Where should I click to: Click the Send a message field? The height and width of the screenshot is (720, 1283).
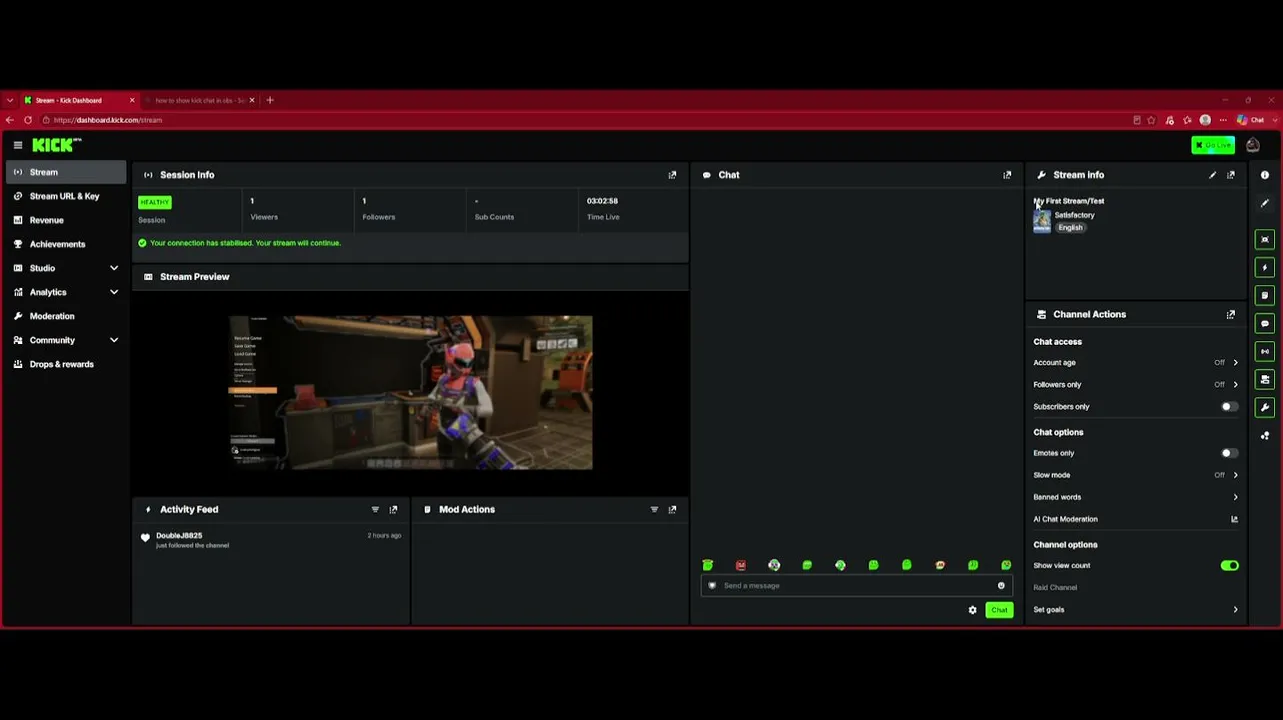856,586
